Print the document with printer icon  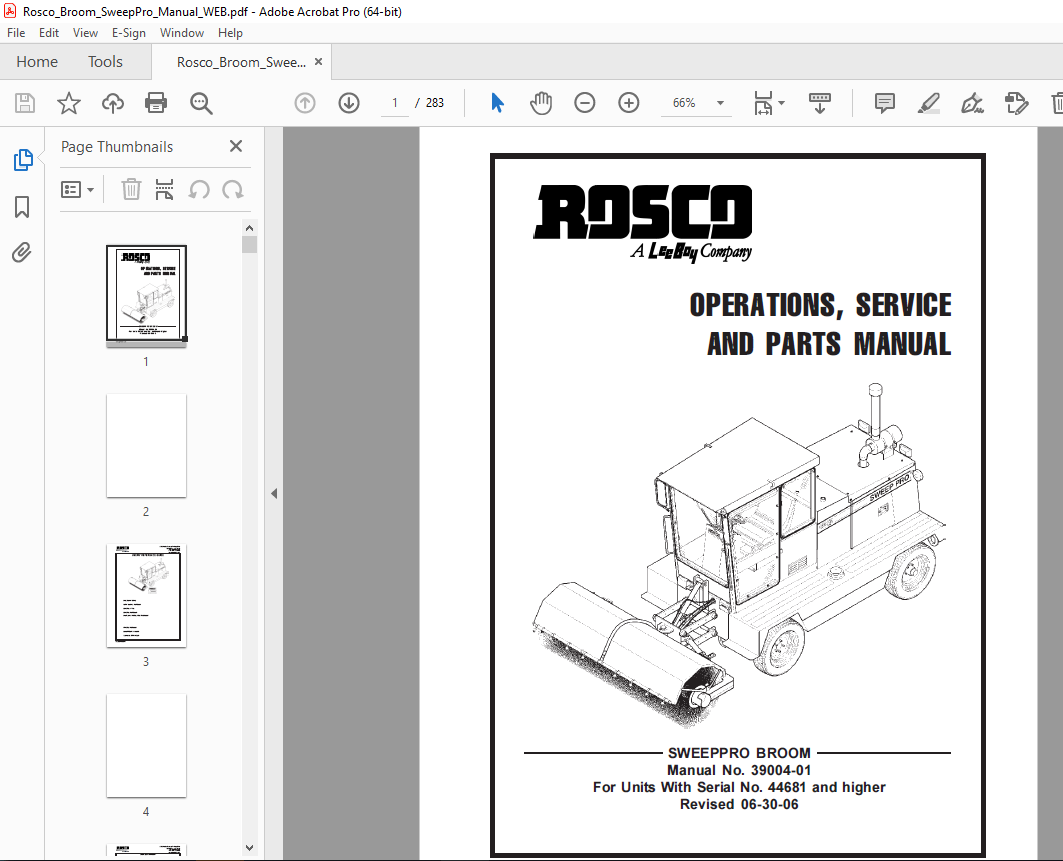point(156,103)
